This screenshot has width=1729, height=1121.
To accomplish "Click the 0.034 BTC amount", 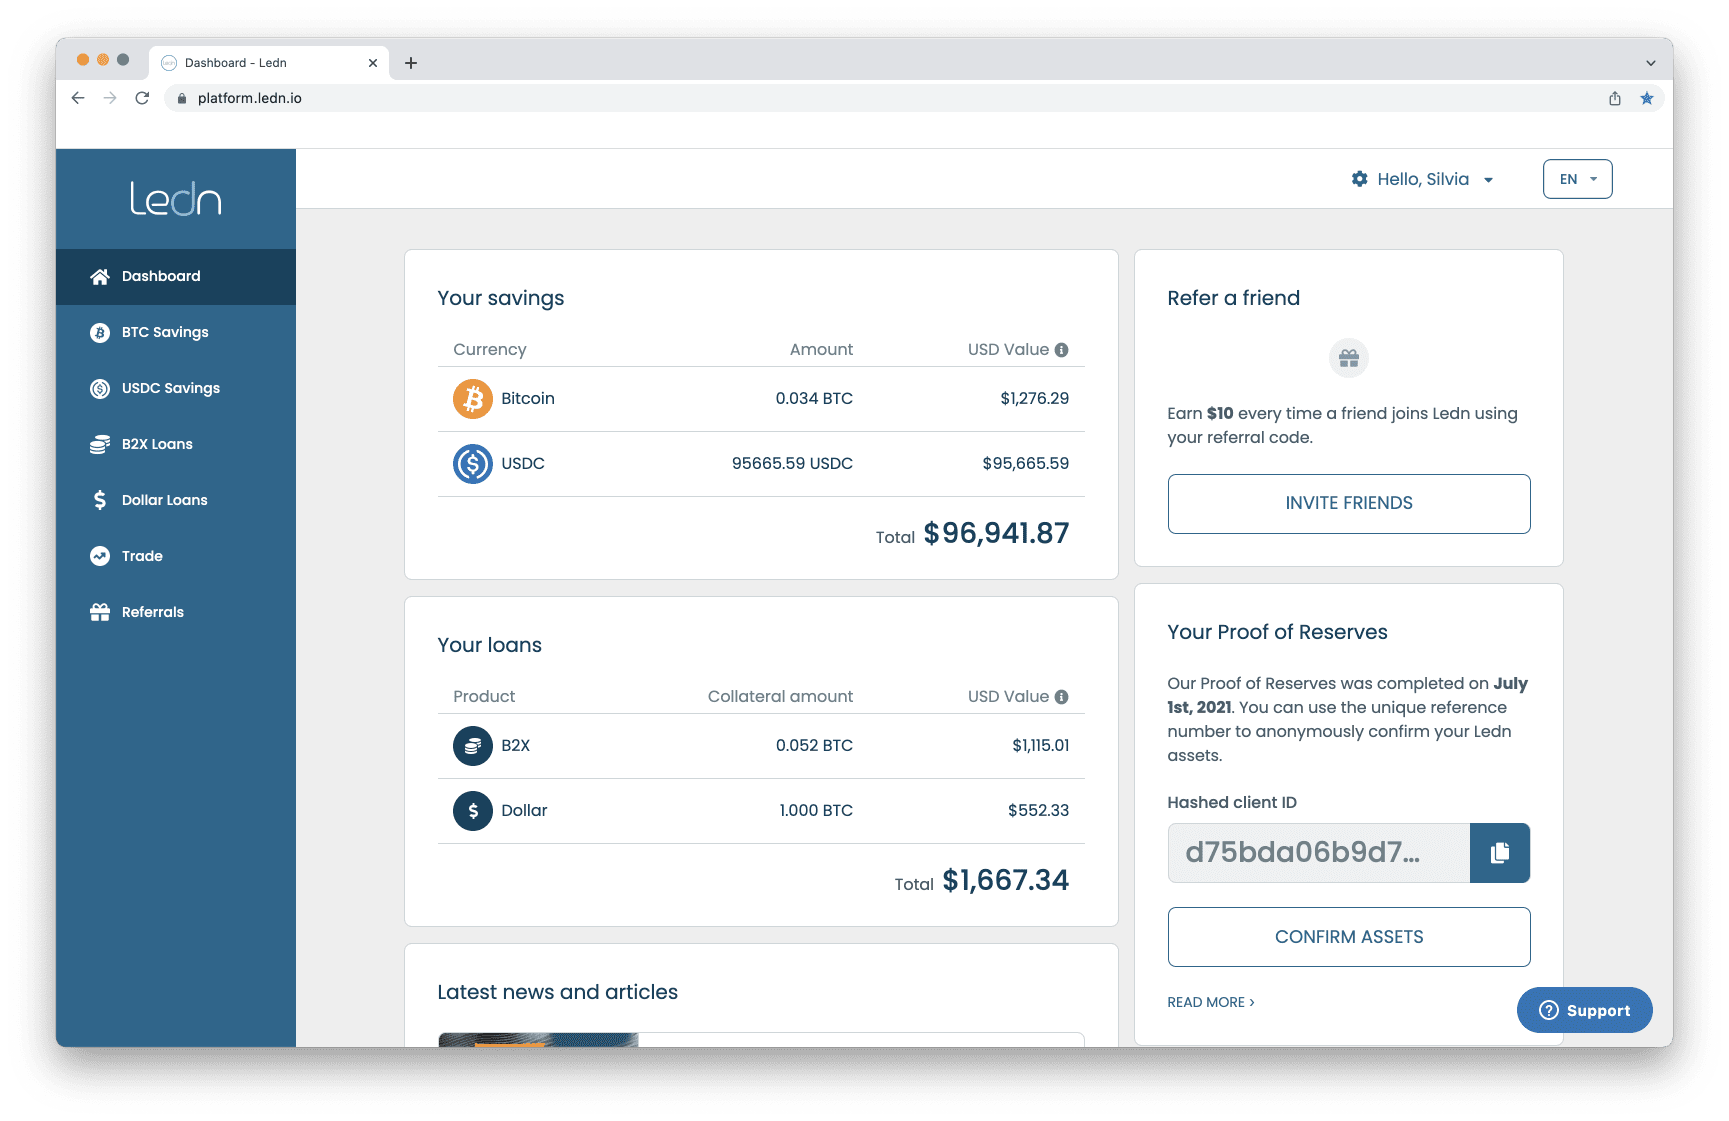I will click(x=814, y=399).
